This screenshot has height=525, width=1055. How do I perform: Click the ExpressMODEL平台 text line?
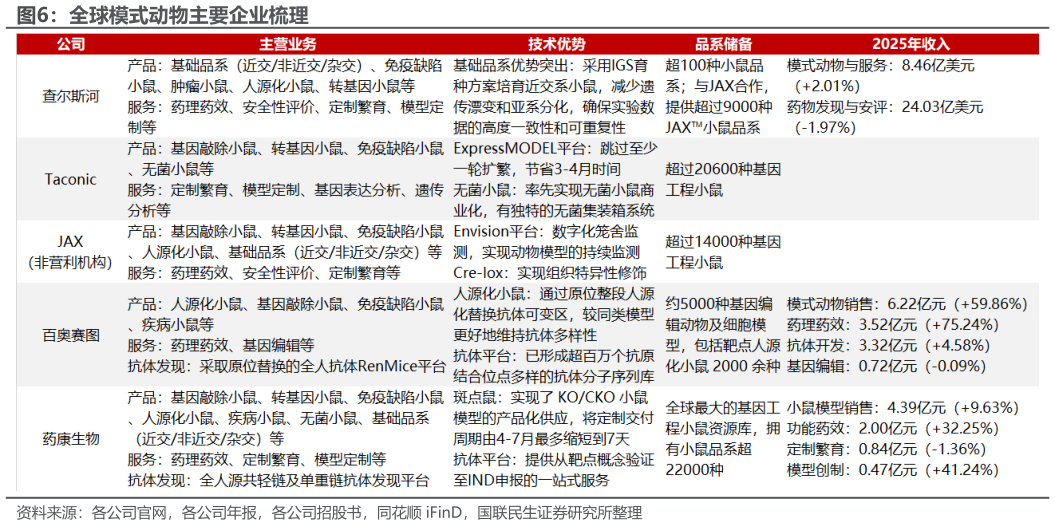[x=553, y=149]
